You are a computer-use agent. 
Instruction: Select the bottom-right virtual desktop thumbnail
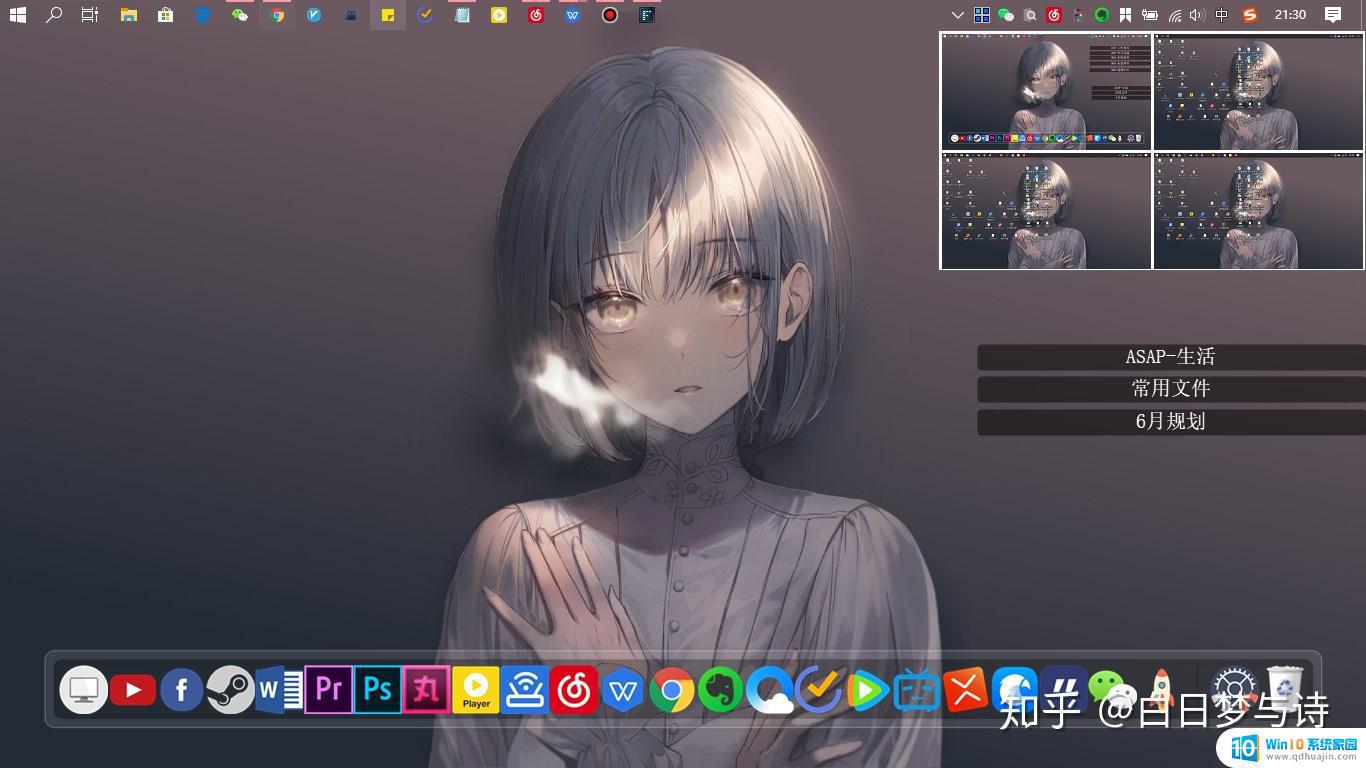click(x=1258, y=211)
